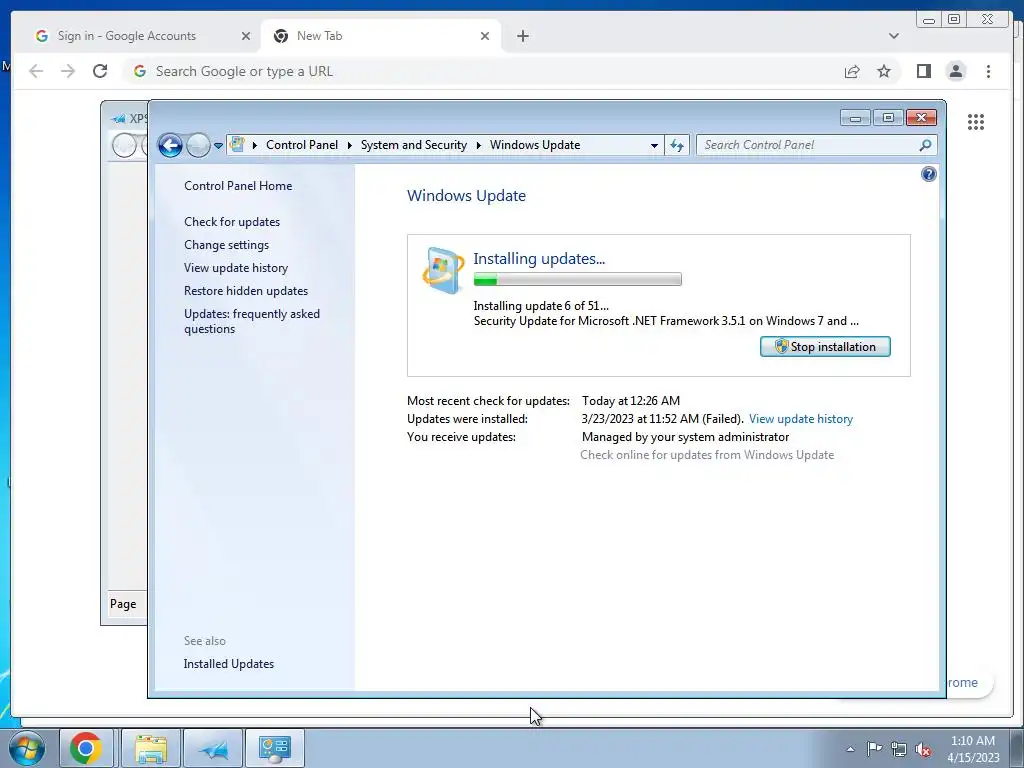Click the installation progress bar
The image size is (1024, 768).
(x=577, y=280)
